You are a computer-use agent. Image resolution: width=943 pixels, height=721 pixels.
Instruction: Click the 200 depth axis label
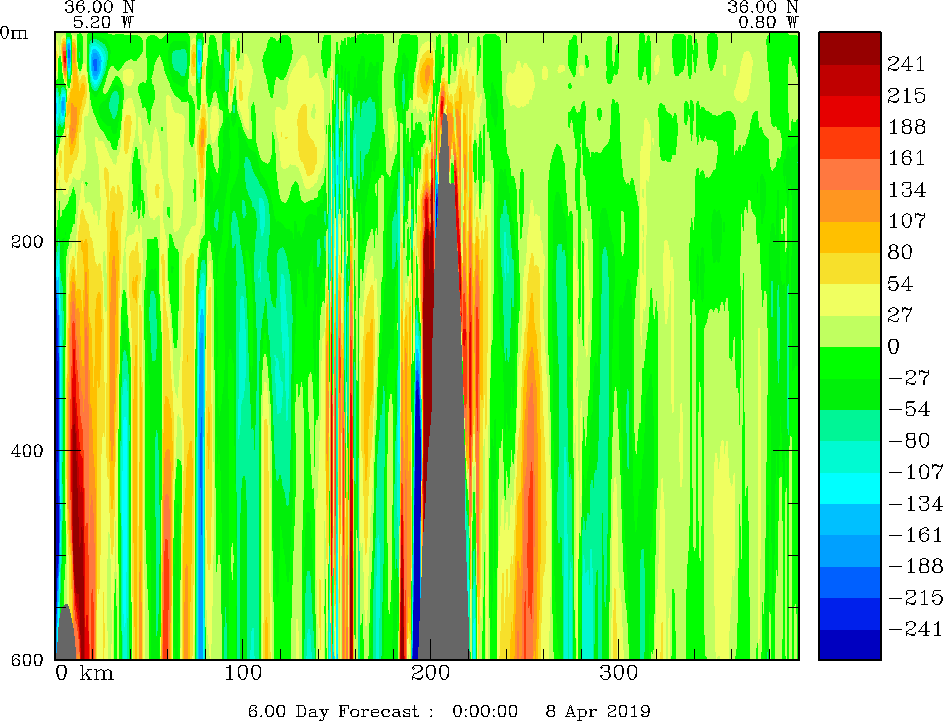(27, 242)
